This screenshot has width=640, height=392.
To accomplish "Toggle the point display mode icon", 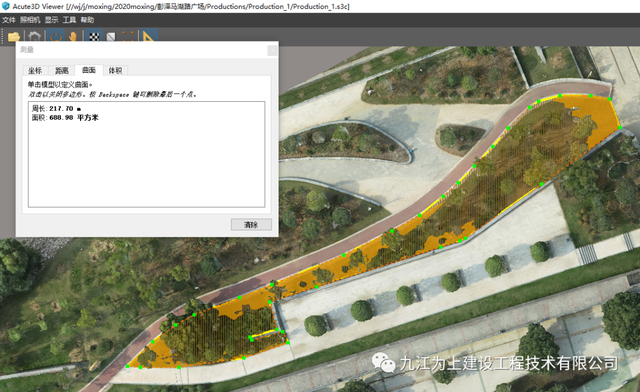I will (x=128, y=36).
